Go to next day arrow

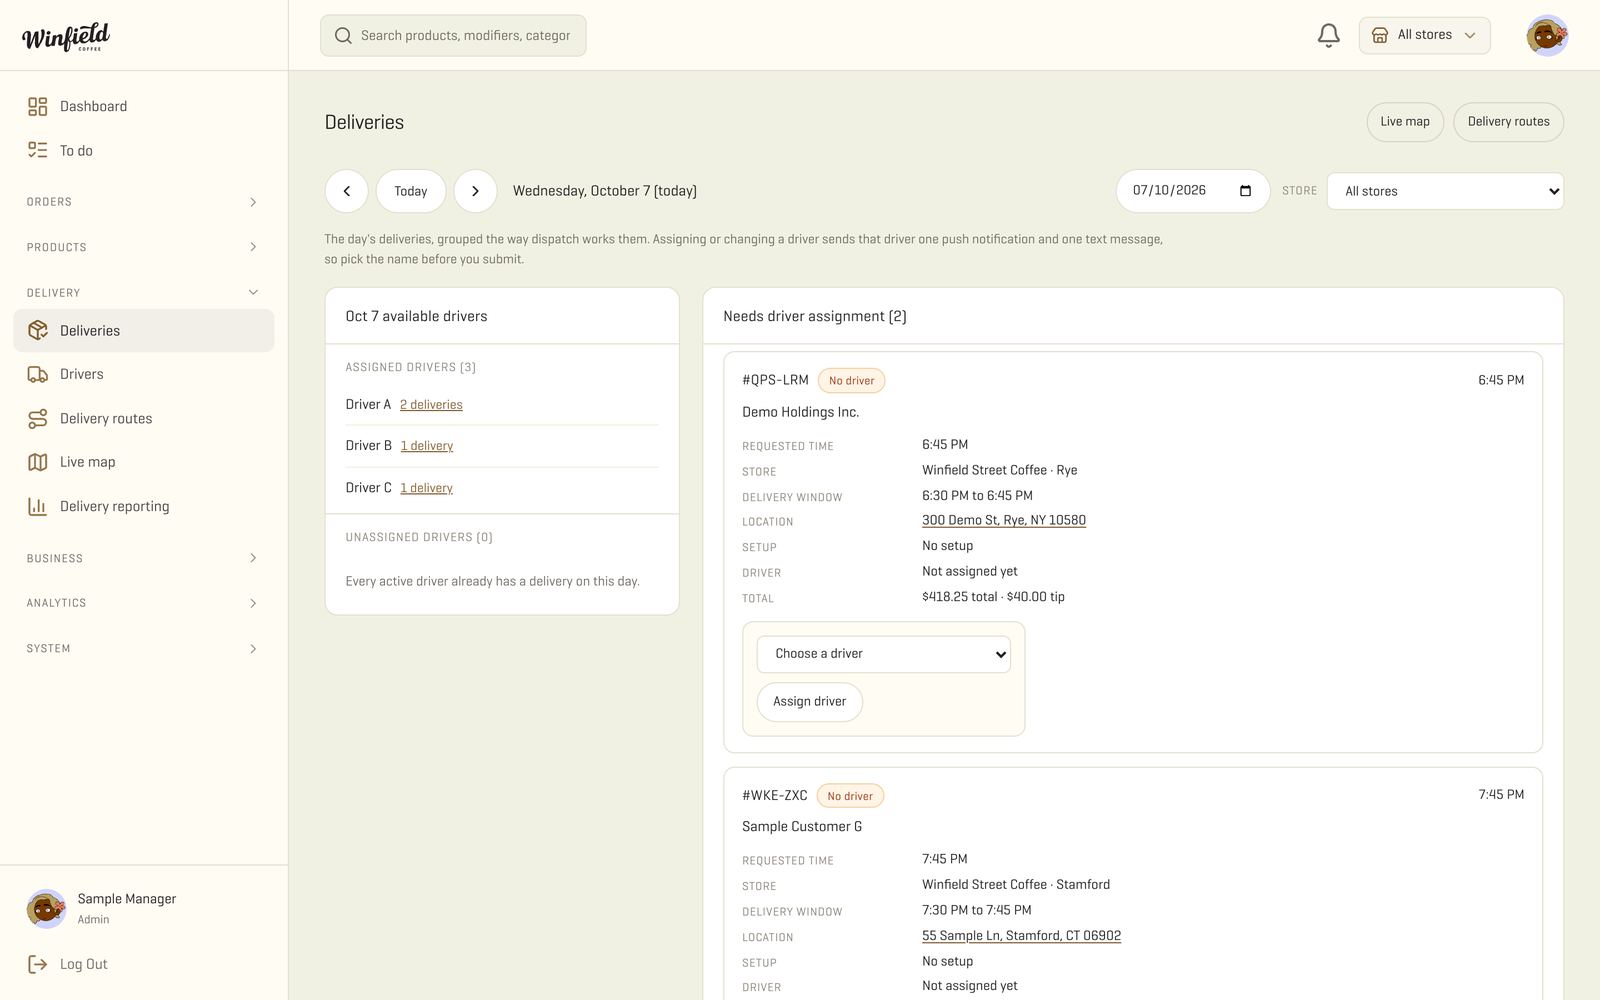pos(475,191)
